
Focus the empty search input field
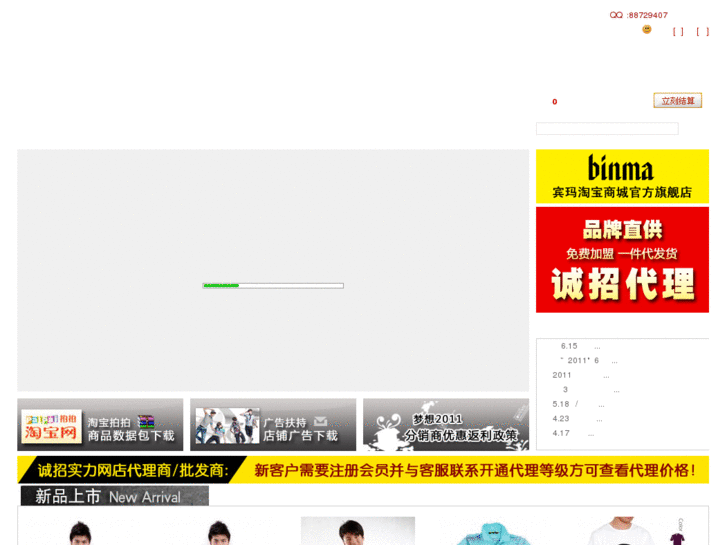coord(607,128)
